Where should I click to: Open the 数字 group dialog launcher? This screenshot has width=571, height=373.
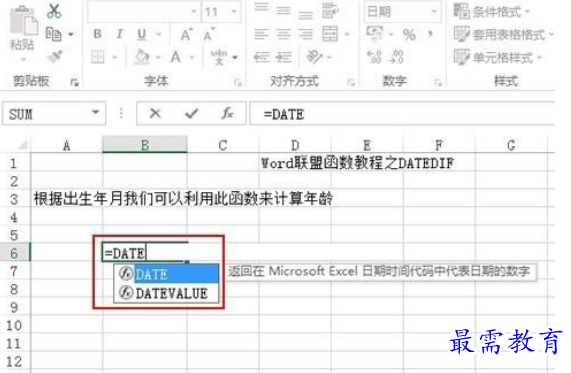[x=438, y=83]
